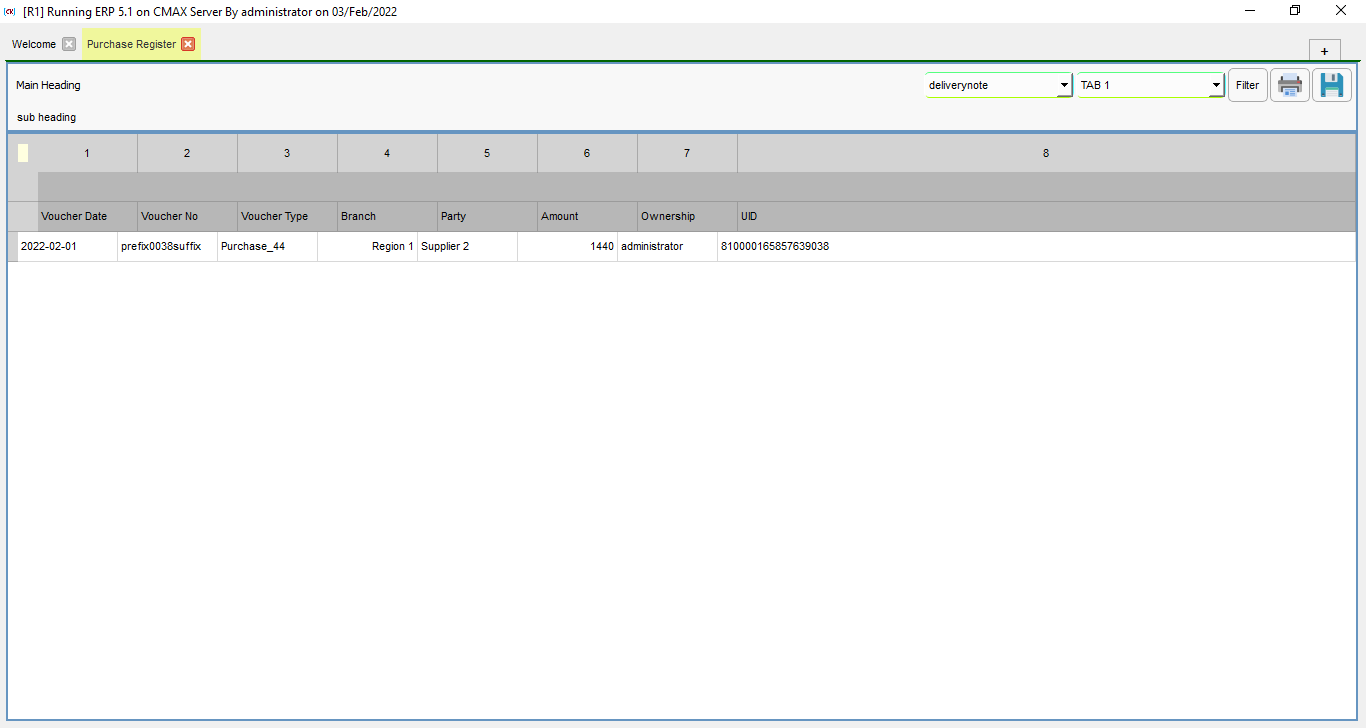Click the Voucher Date column header
1366x728 pixels.
(74, 216)
